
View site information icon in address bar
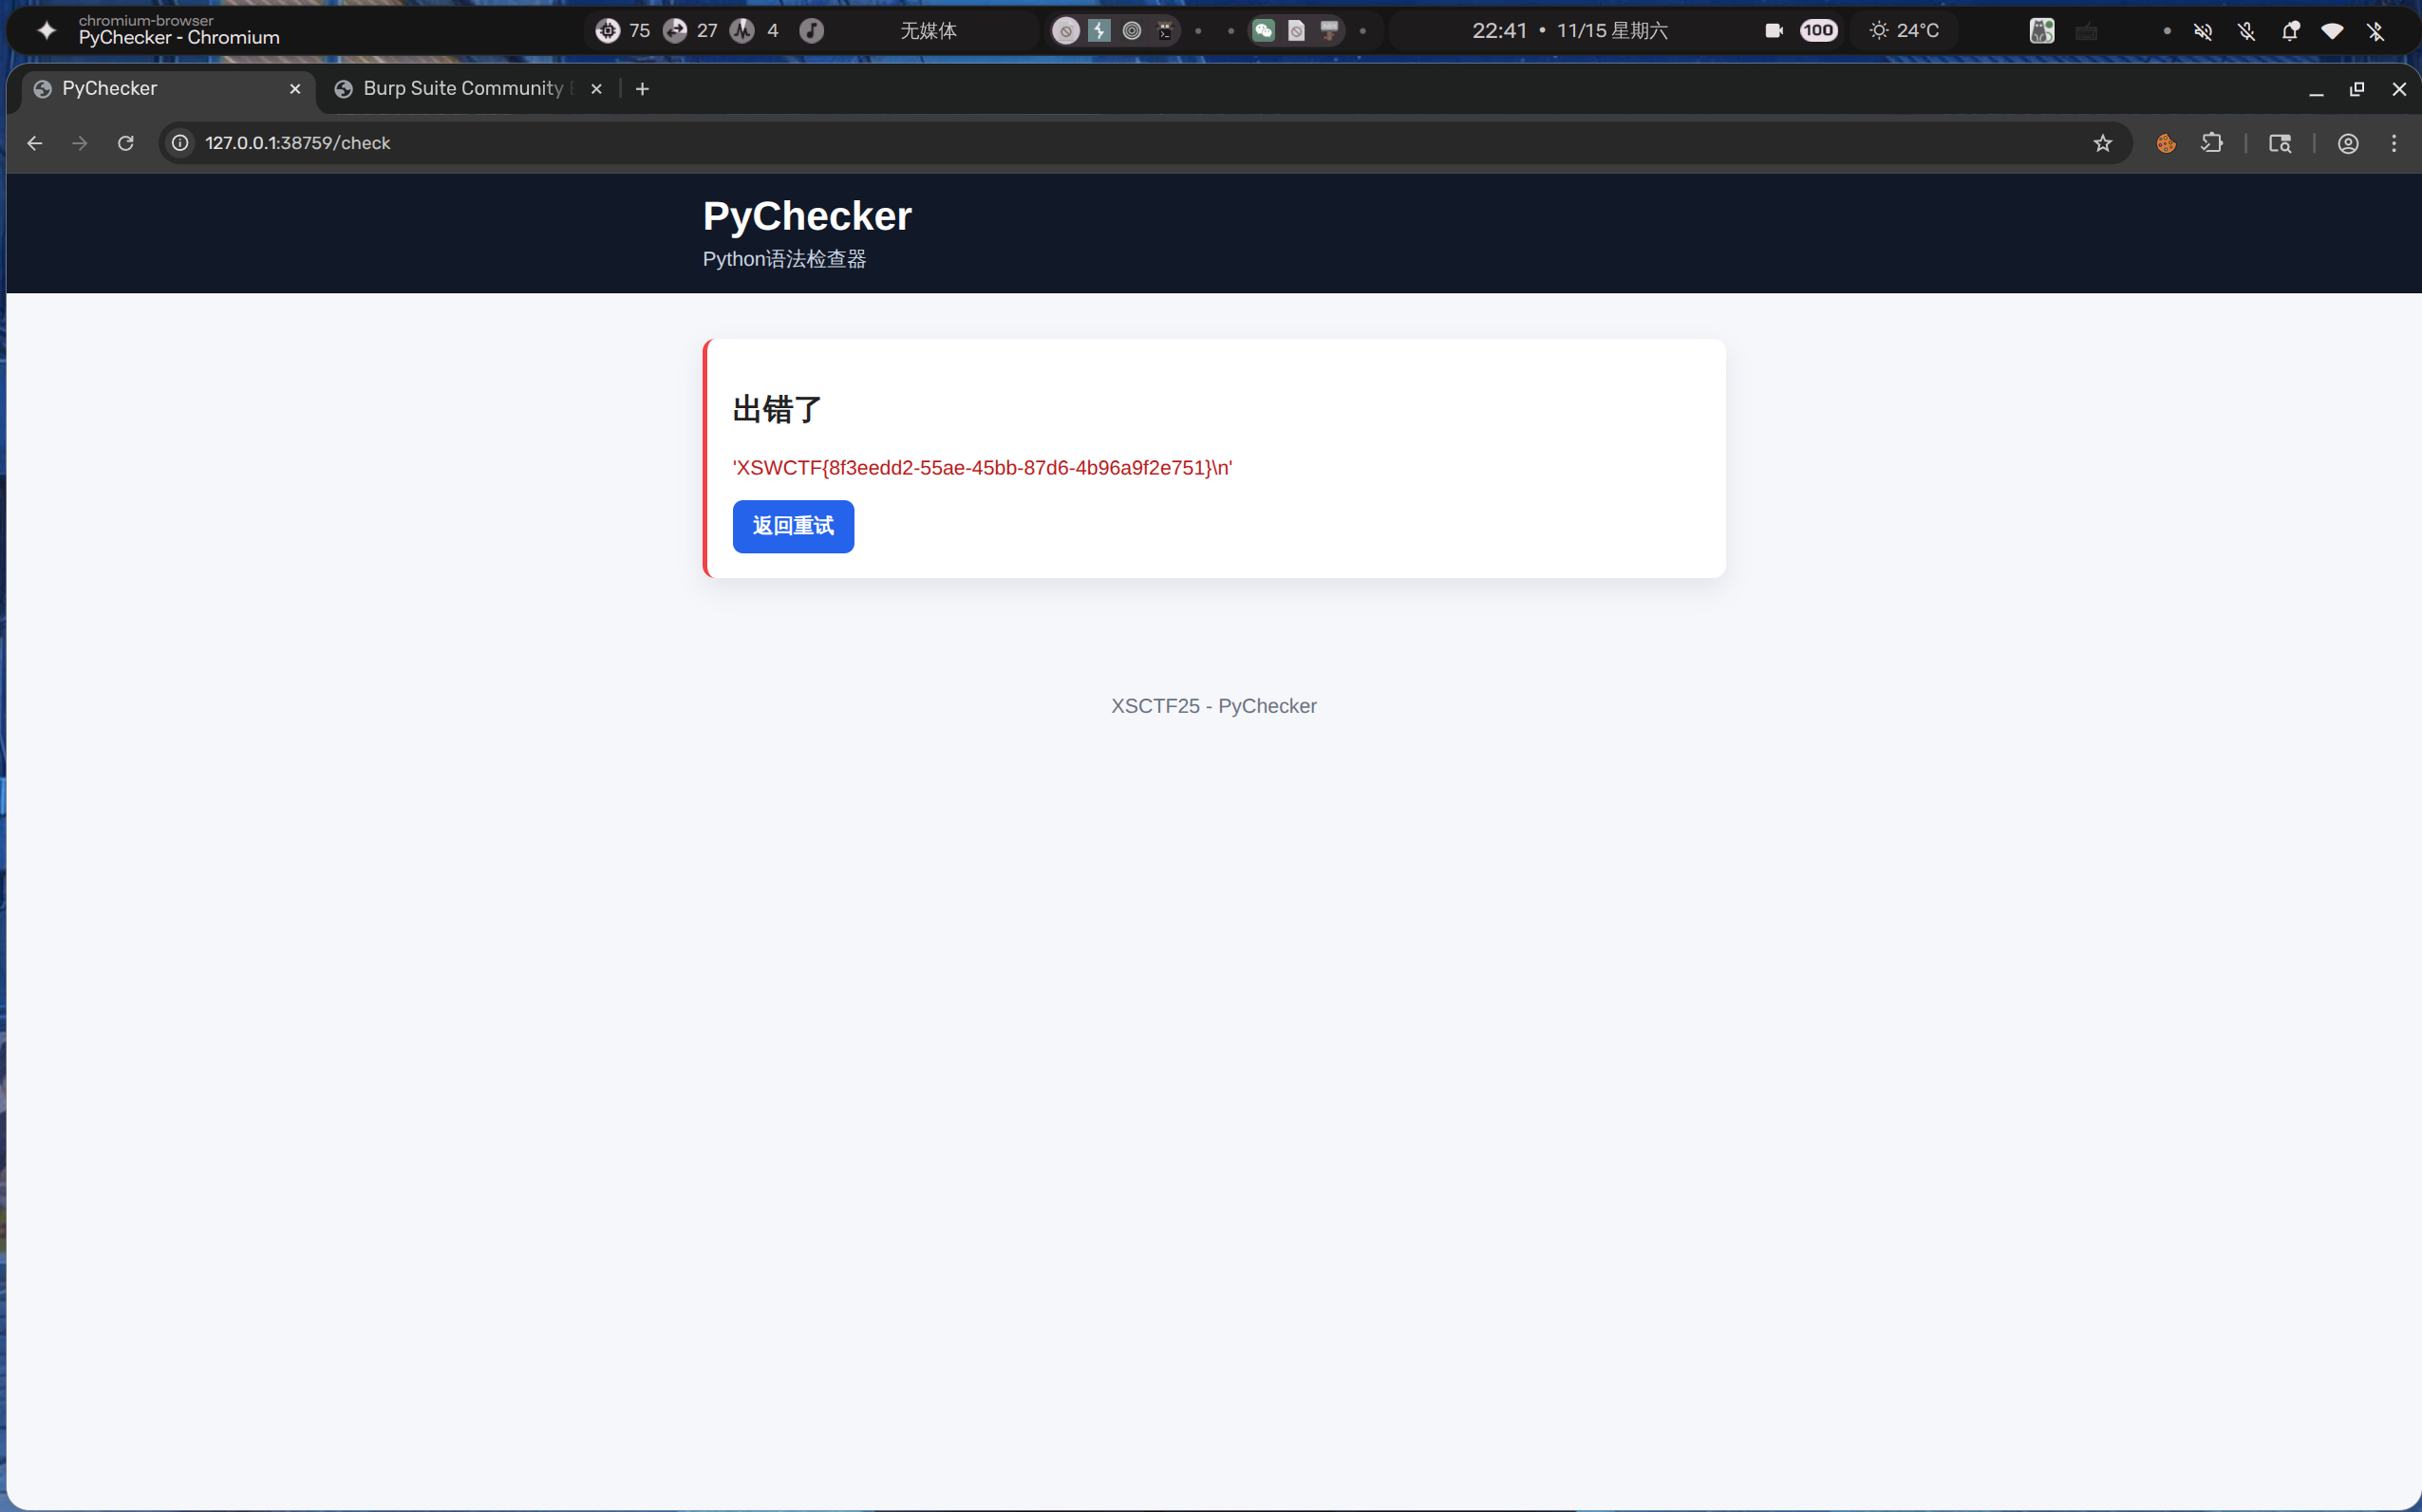[x=180, y=143]
